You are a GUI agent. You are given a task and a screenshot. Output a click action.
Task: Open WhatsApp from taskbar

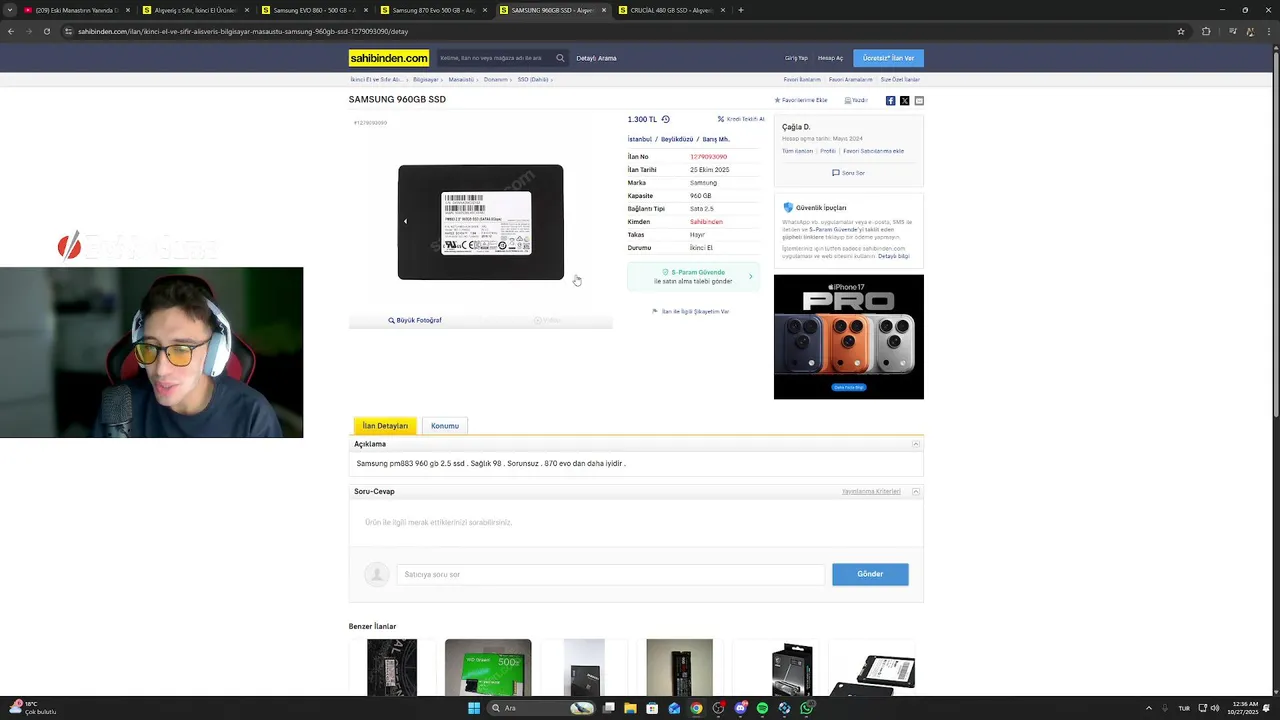point(806,708)
